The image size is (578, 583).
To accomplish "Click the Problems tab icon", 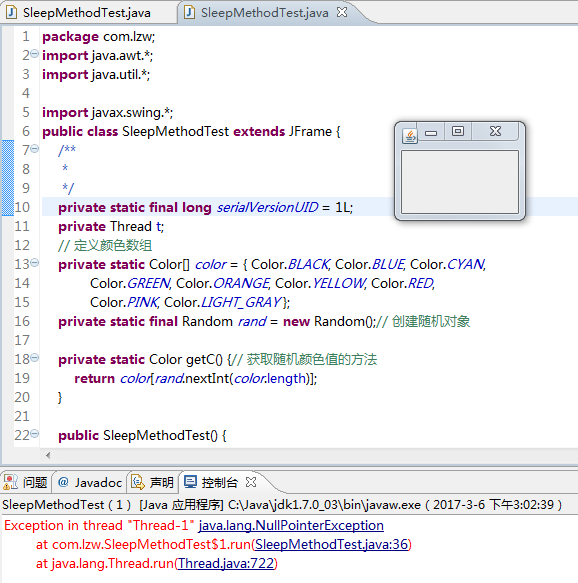I will tap(10, 482).
